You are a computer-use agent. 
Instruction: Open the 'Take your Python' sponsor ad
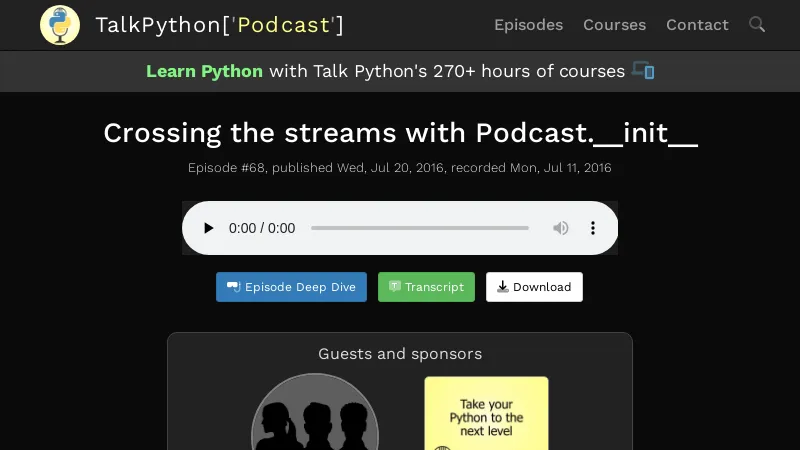[486, 412]
